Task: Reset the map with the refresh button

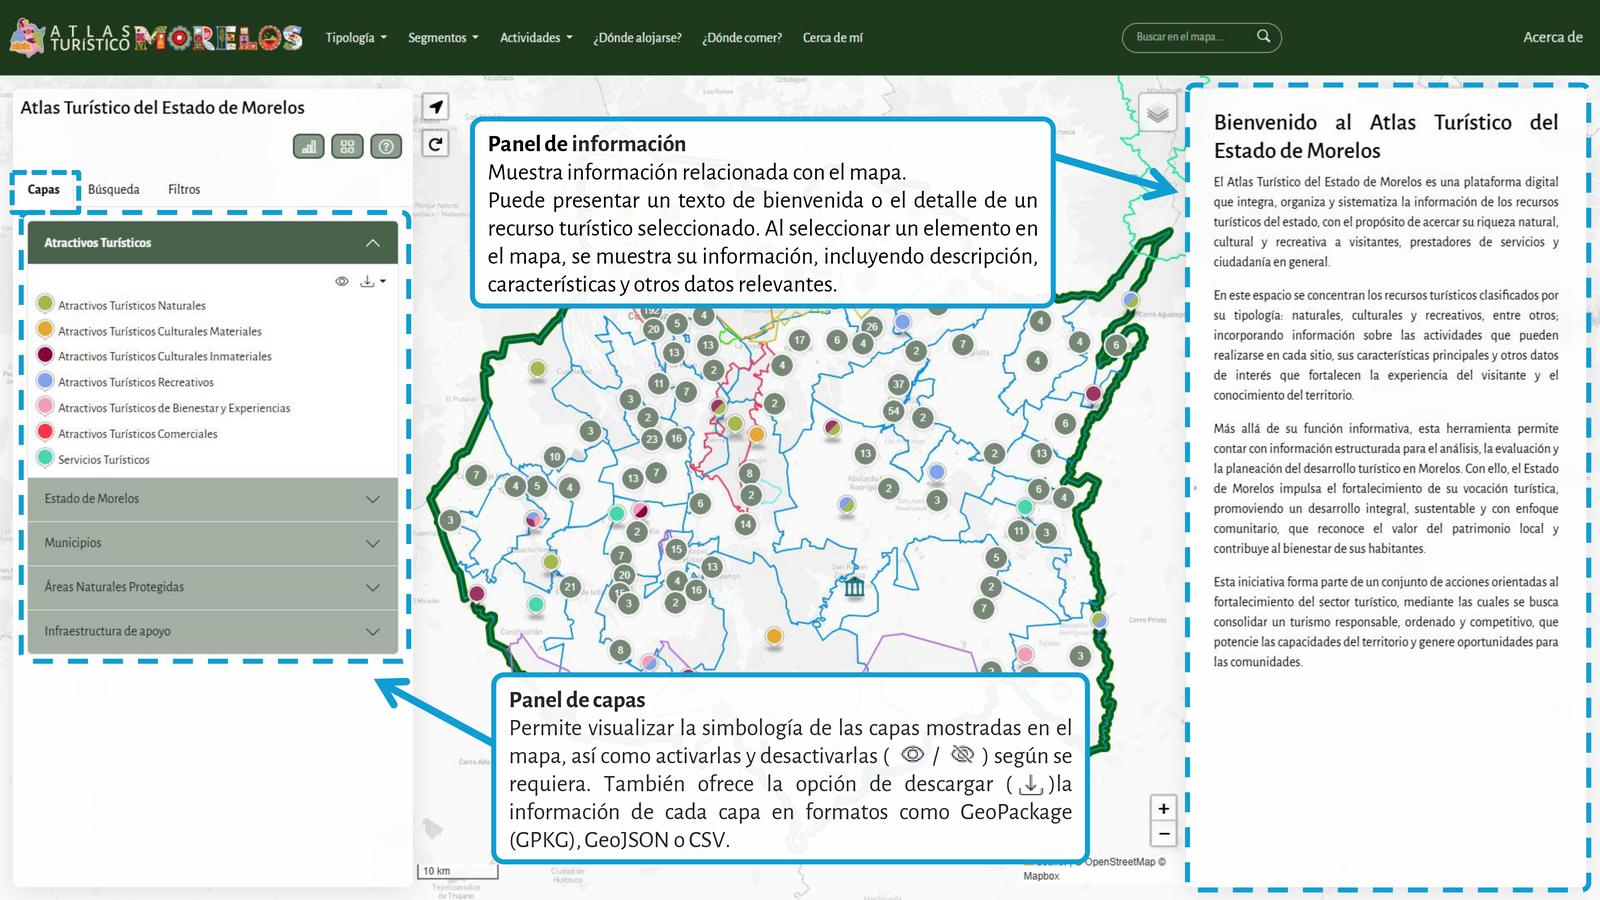Action: point(436,144)
